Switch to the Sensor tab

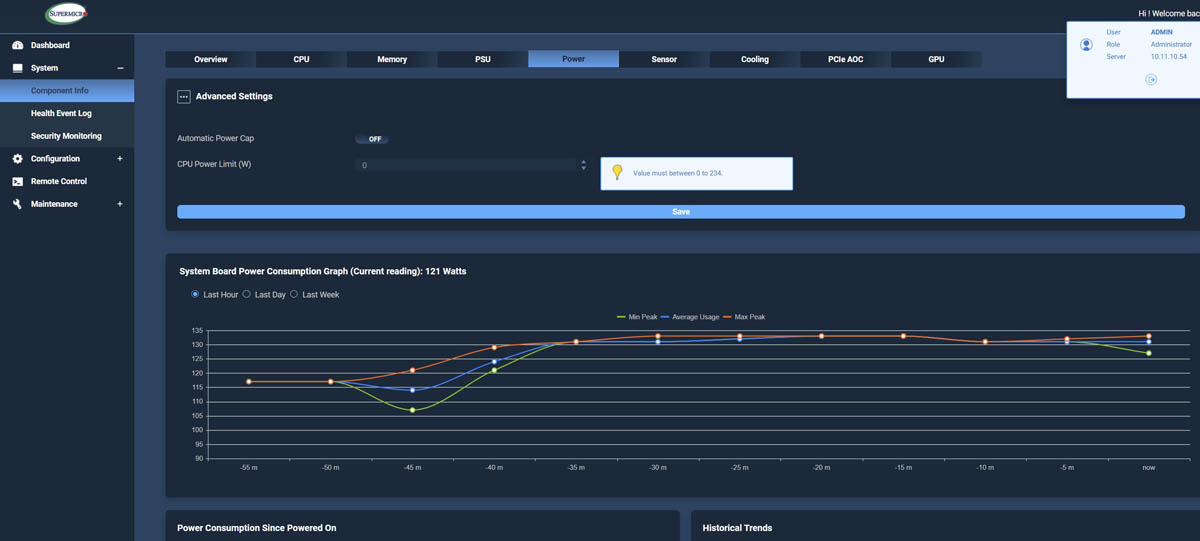(x=664, y=59)
